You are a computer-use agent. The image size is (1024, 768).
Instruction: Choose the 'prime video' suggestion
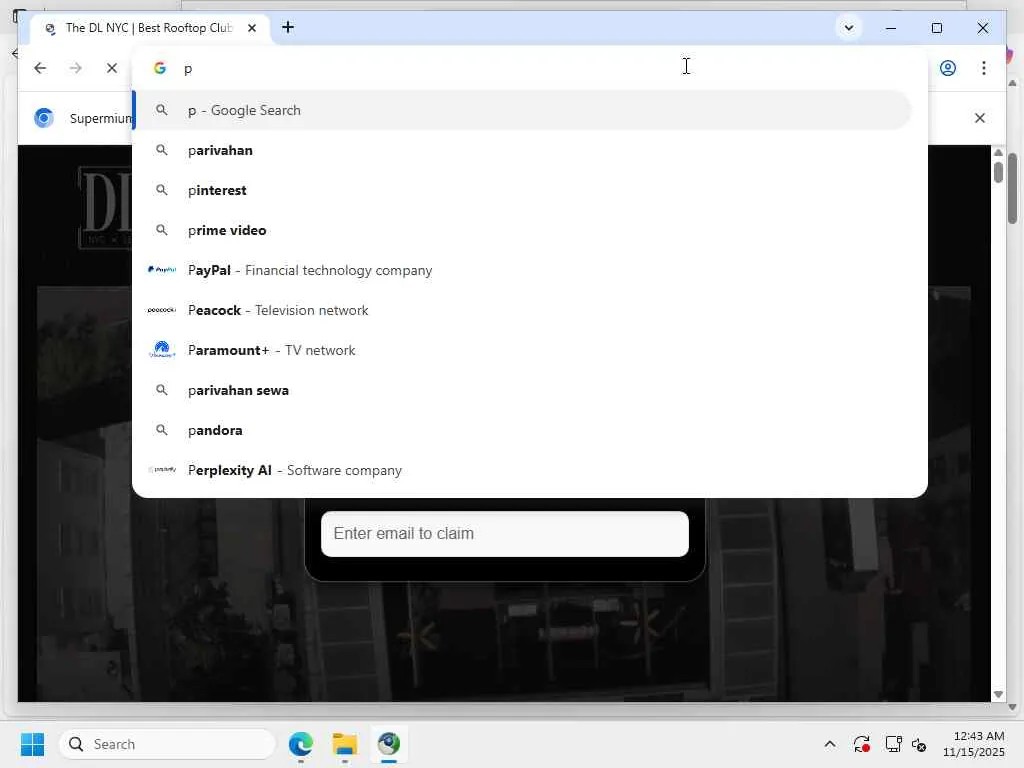[x=522, y=230]
